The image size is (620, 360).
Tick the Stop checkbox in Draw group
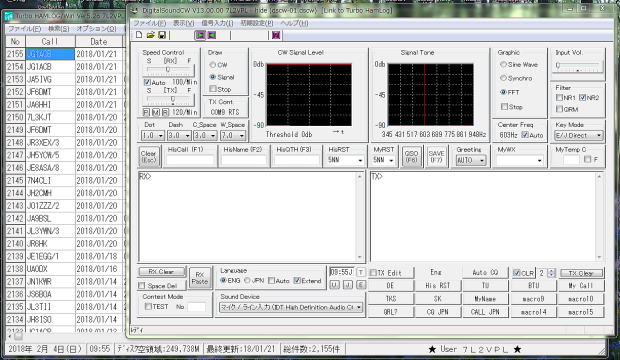(x=213, y=89)
